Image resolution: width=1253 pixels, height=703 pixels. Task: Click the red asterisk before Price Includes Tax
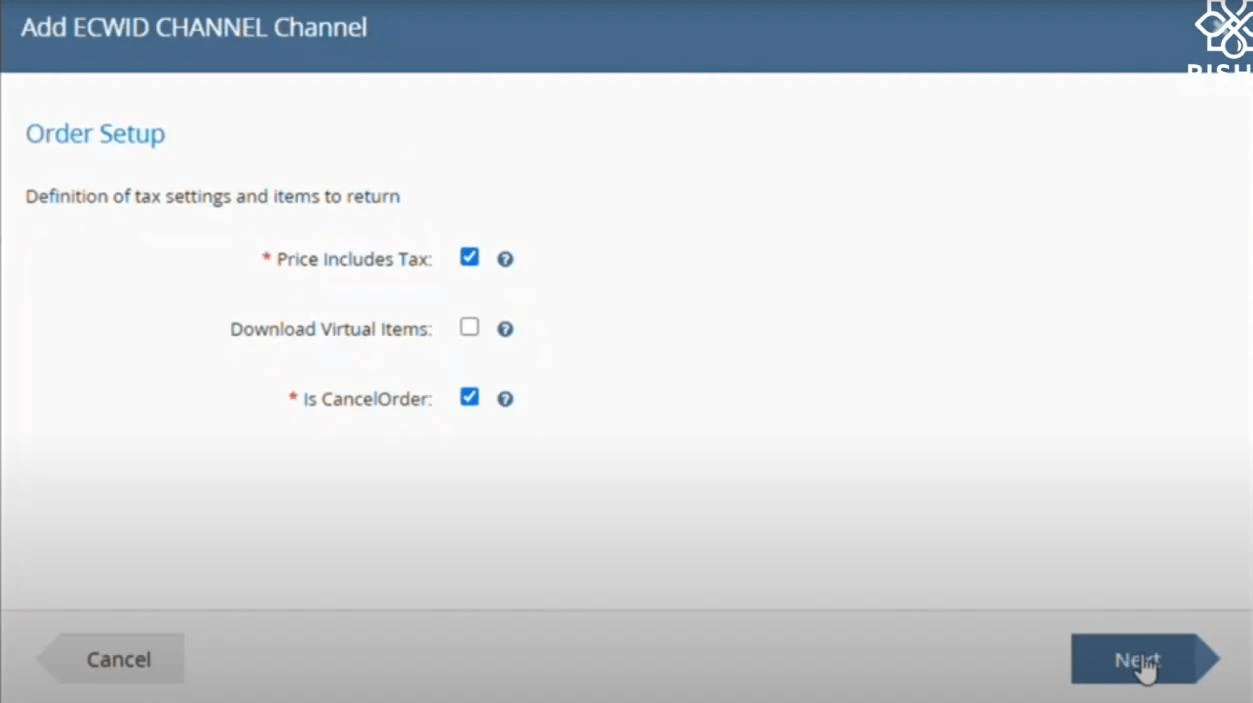pos(267,259)
